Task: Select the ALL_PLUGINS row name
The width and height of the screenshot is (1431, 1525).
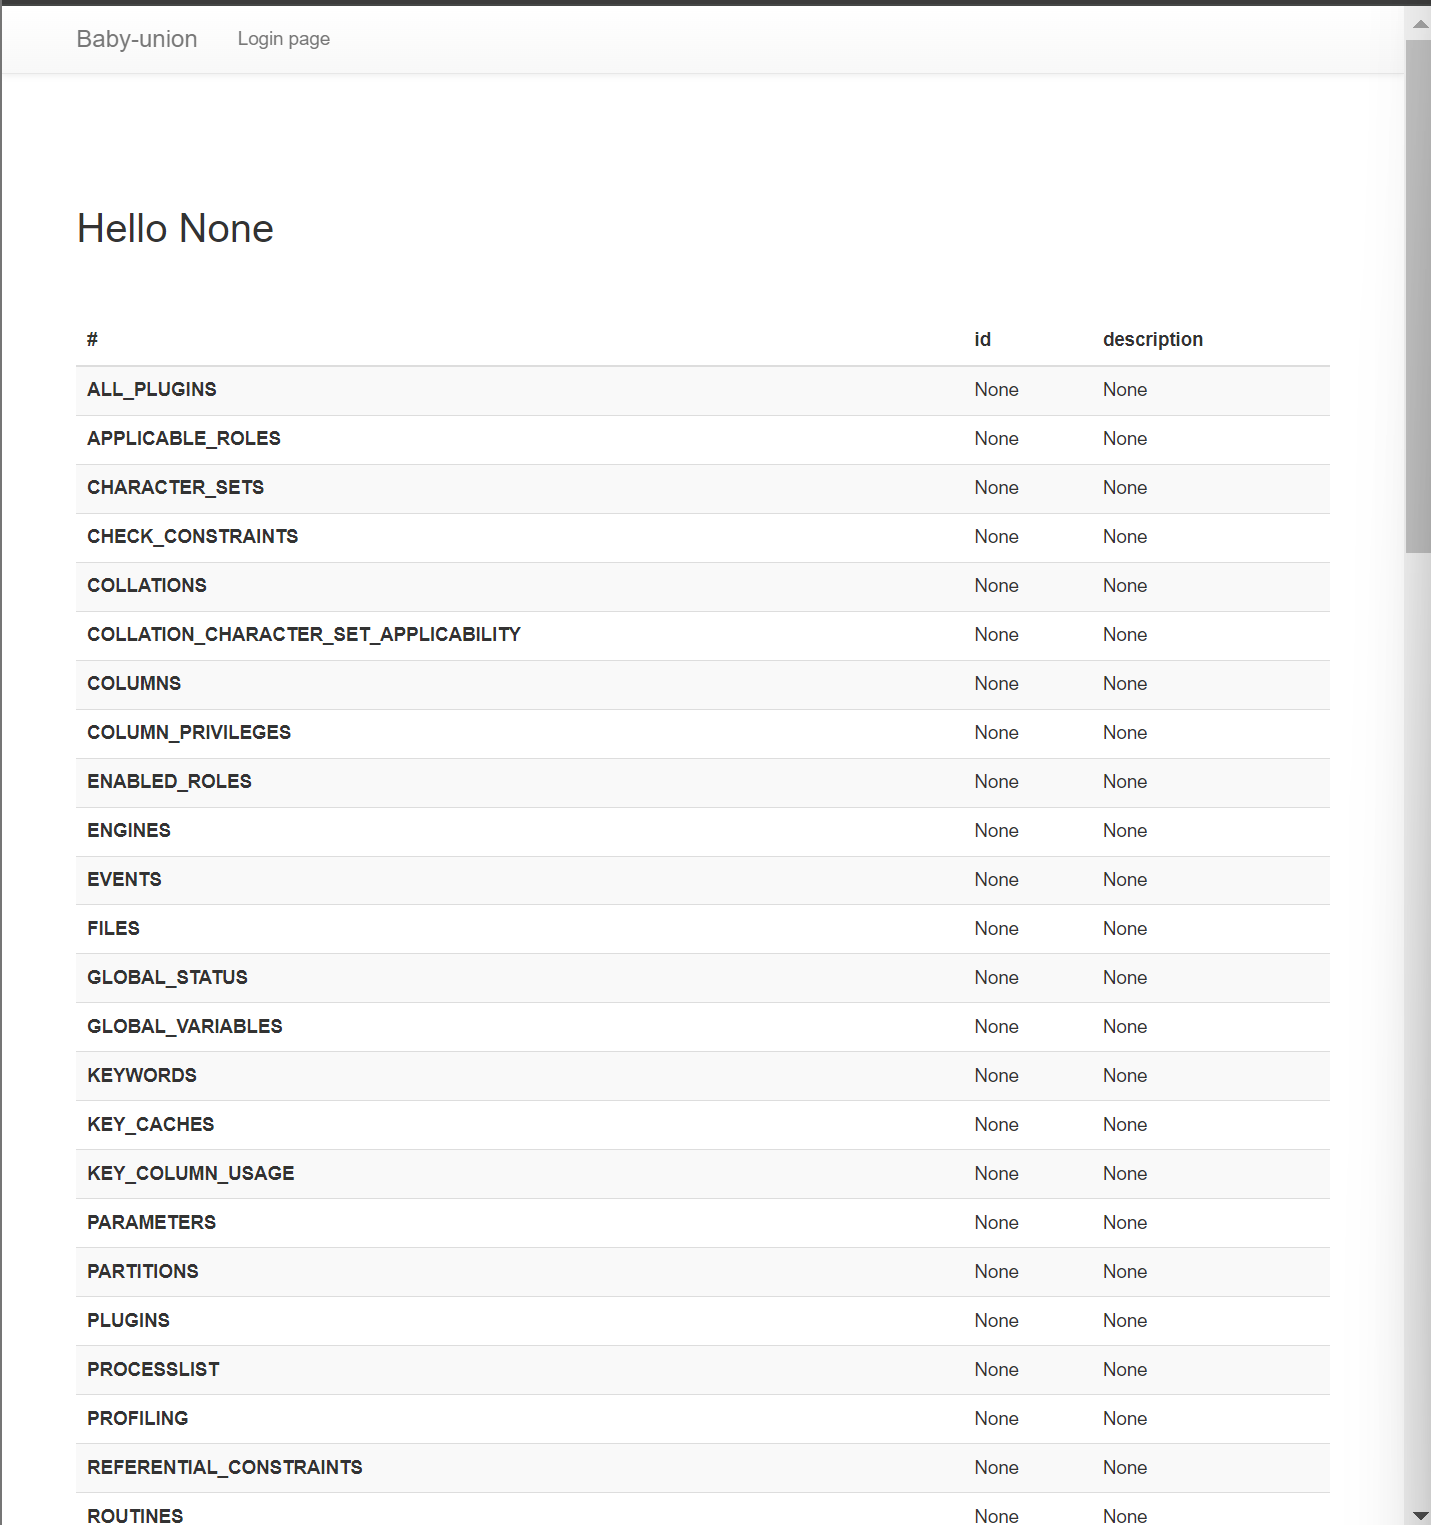Action: pos(152,390)
